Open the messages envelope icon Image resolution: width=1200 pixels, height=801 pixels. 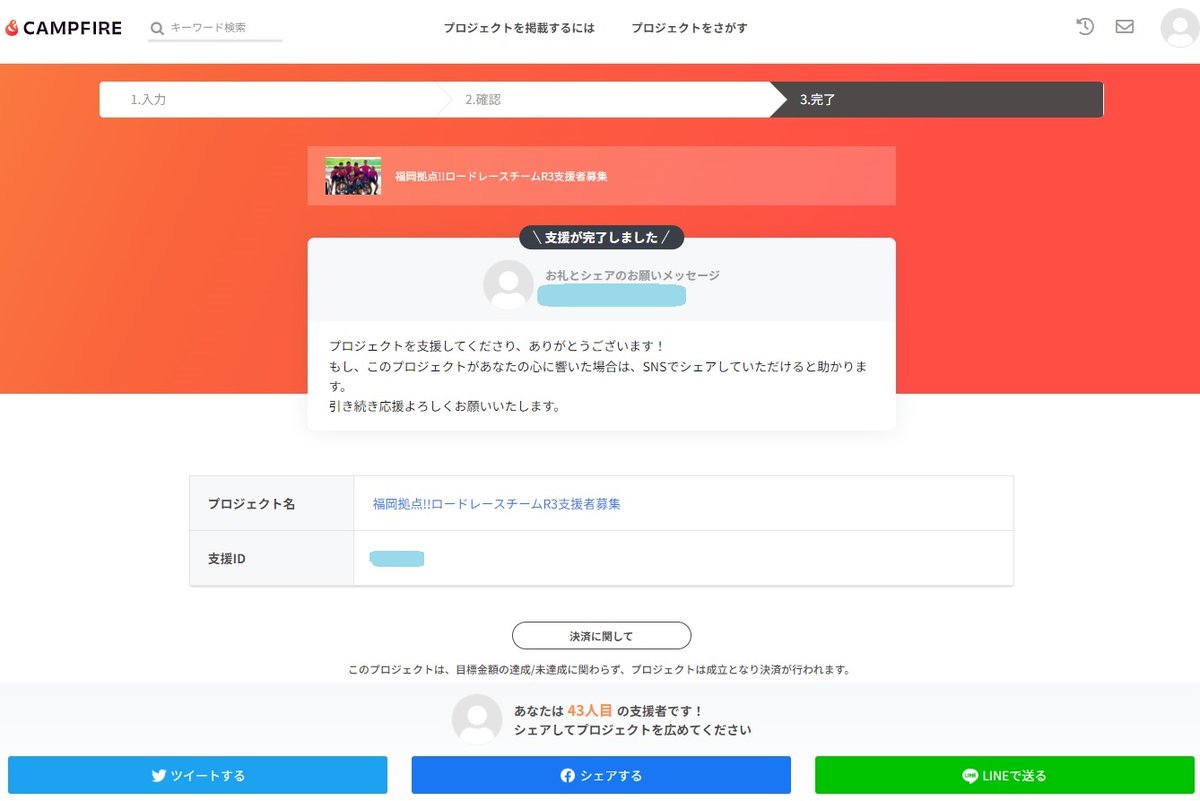tap(1125, 27)
